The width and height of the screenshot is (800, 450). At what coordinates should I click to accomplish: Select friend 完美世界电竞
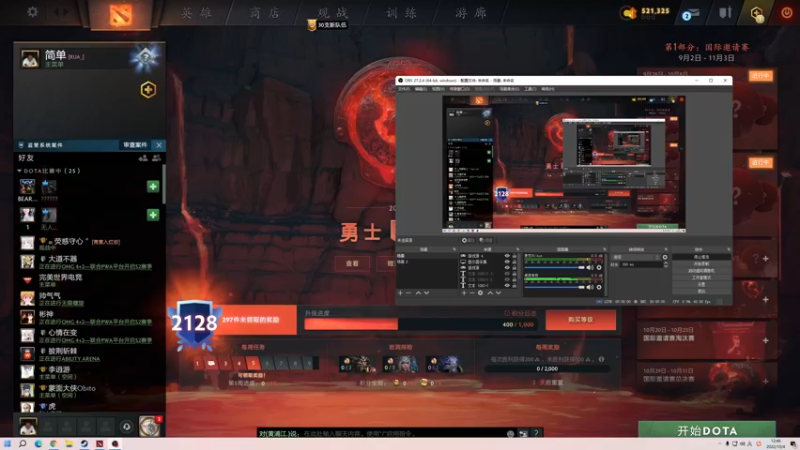coord(89,280)
